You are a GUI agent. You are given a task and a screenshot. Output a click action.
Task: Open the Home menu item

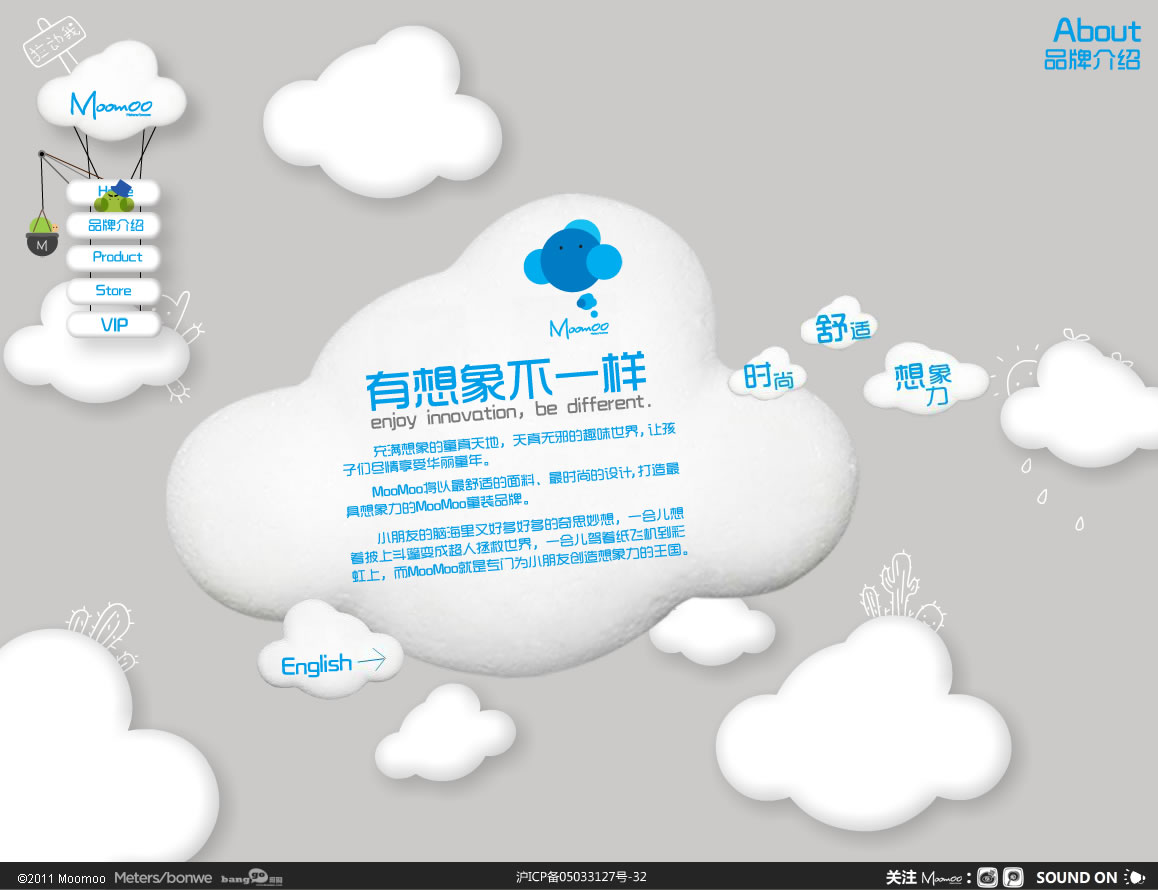[113, 192]
